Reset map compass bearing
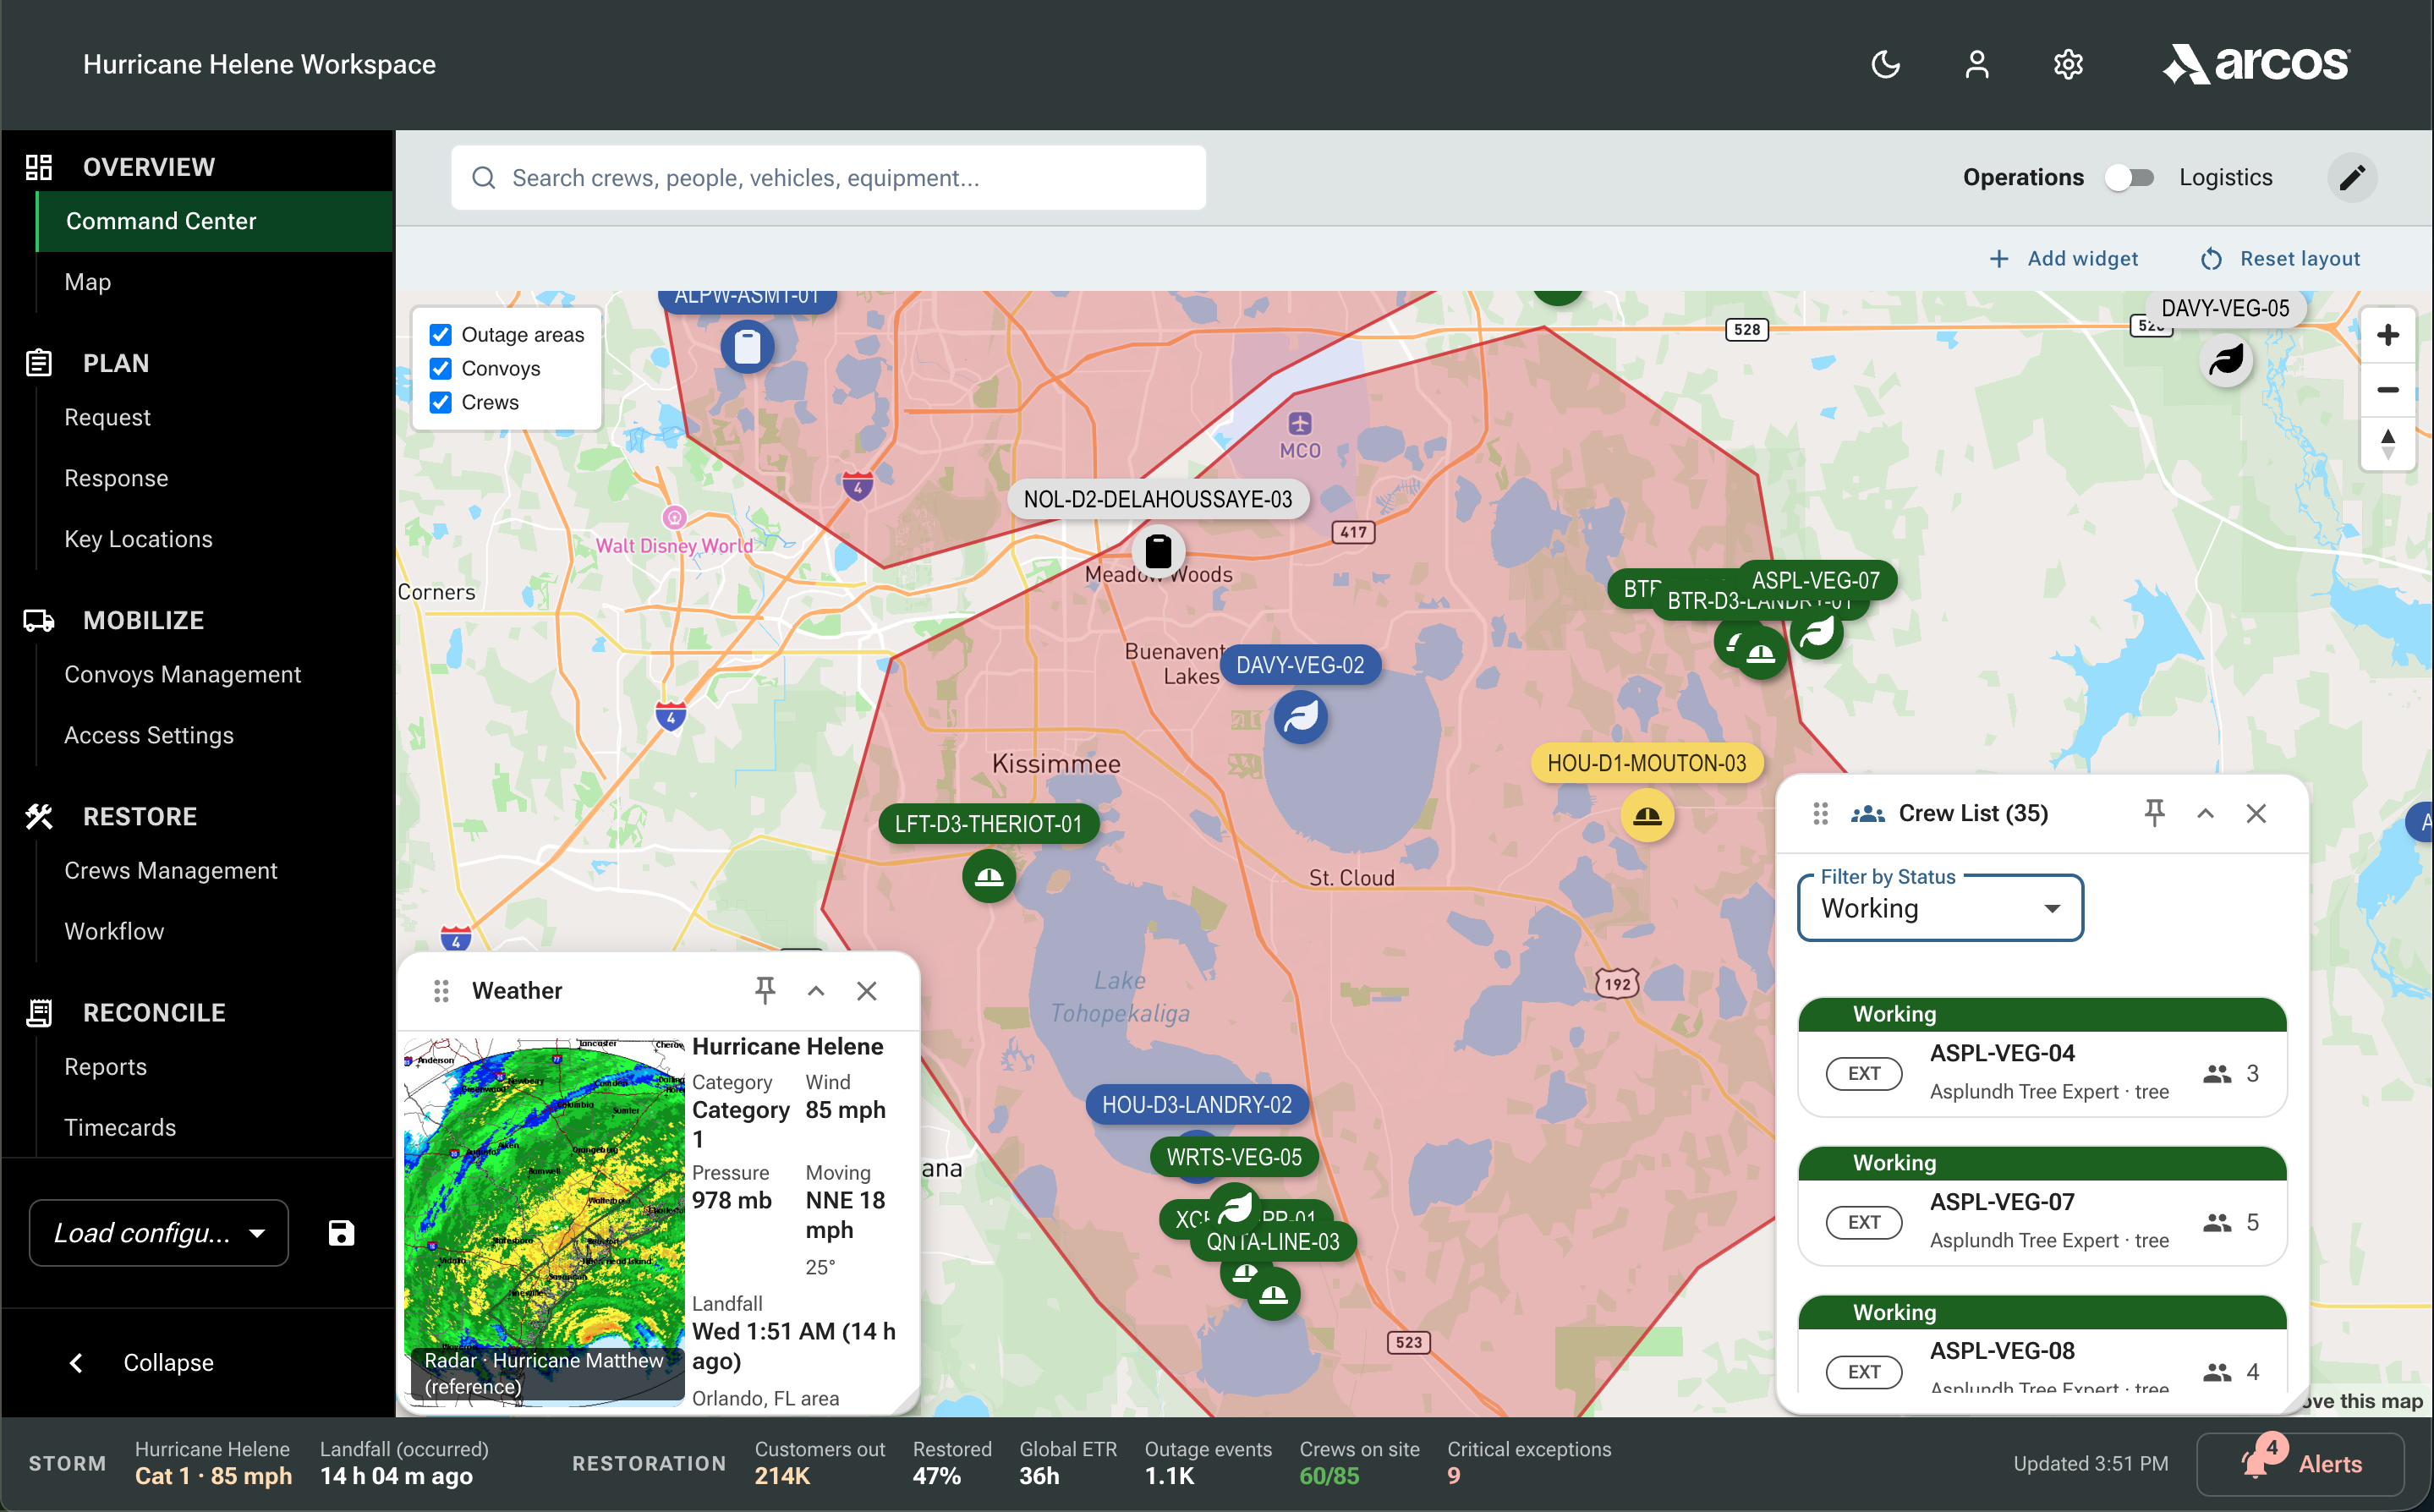The height and width of the screenshot is (1512, 2434). (2388, 444)
